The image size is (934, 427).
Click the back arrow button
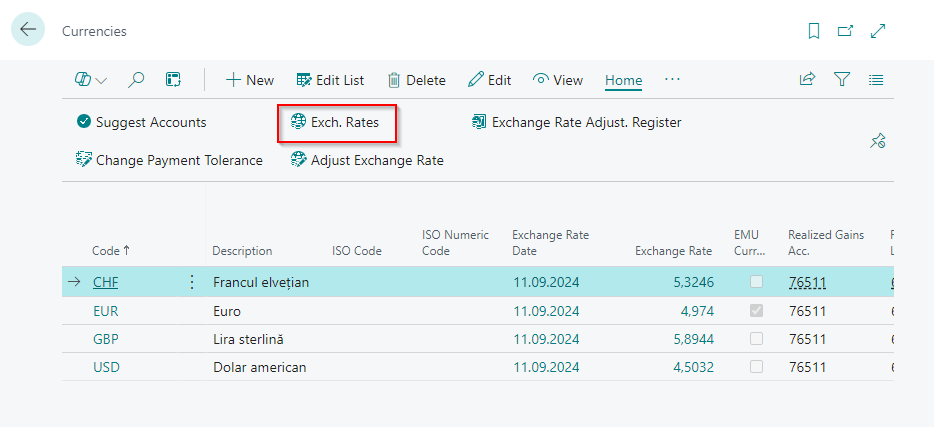tap(27, 30)
